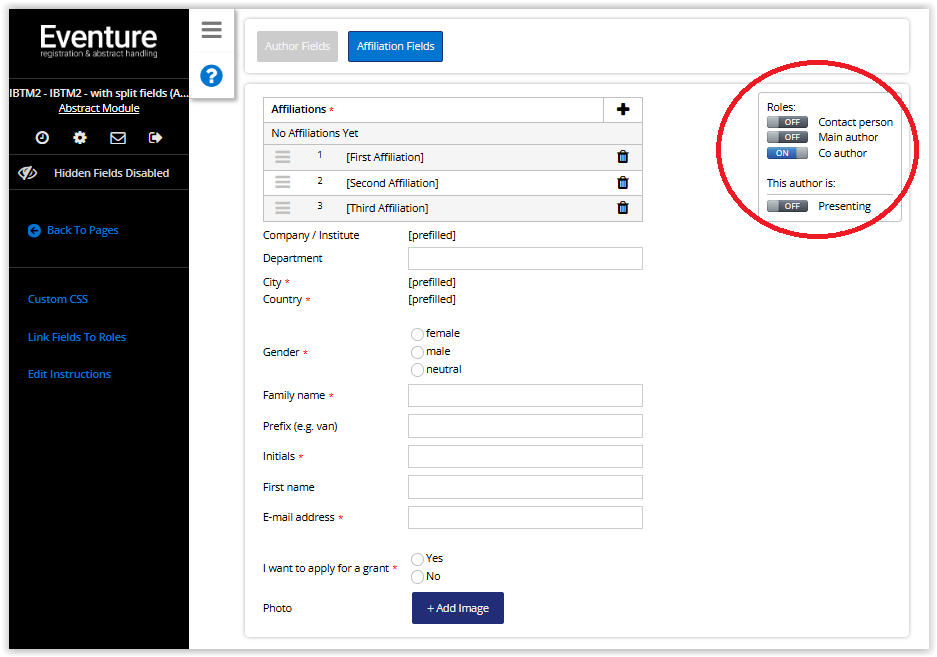This screenshot has height=657, width=937.
Task: Open settings gear icon in sidebar
Action: coord(80,138)
